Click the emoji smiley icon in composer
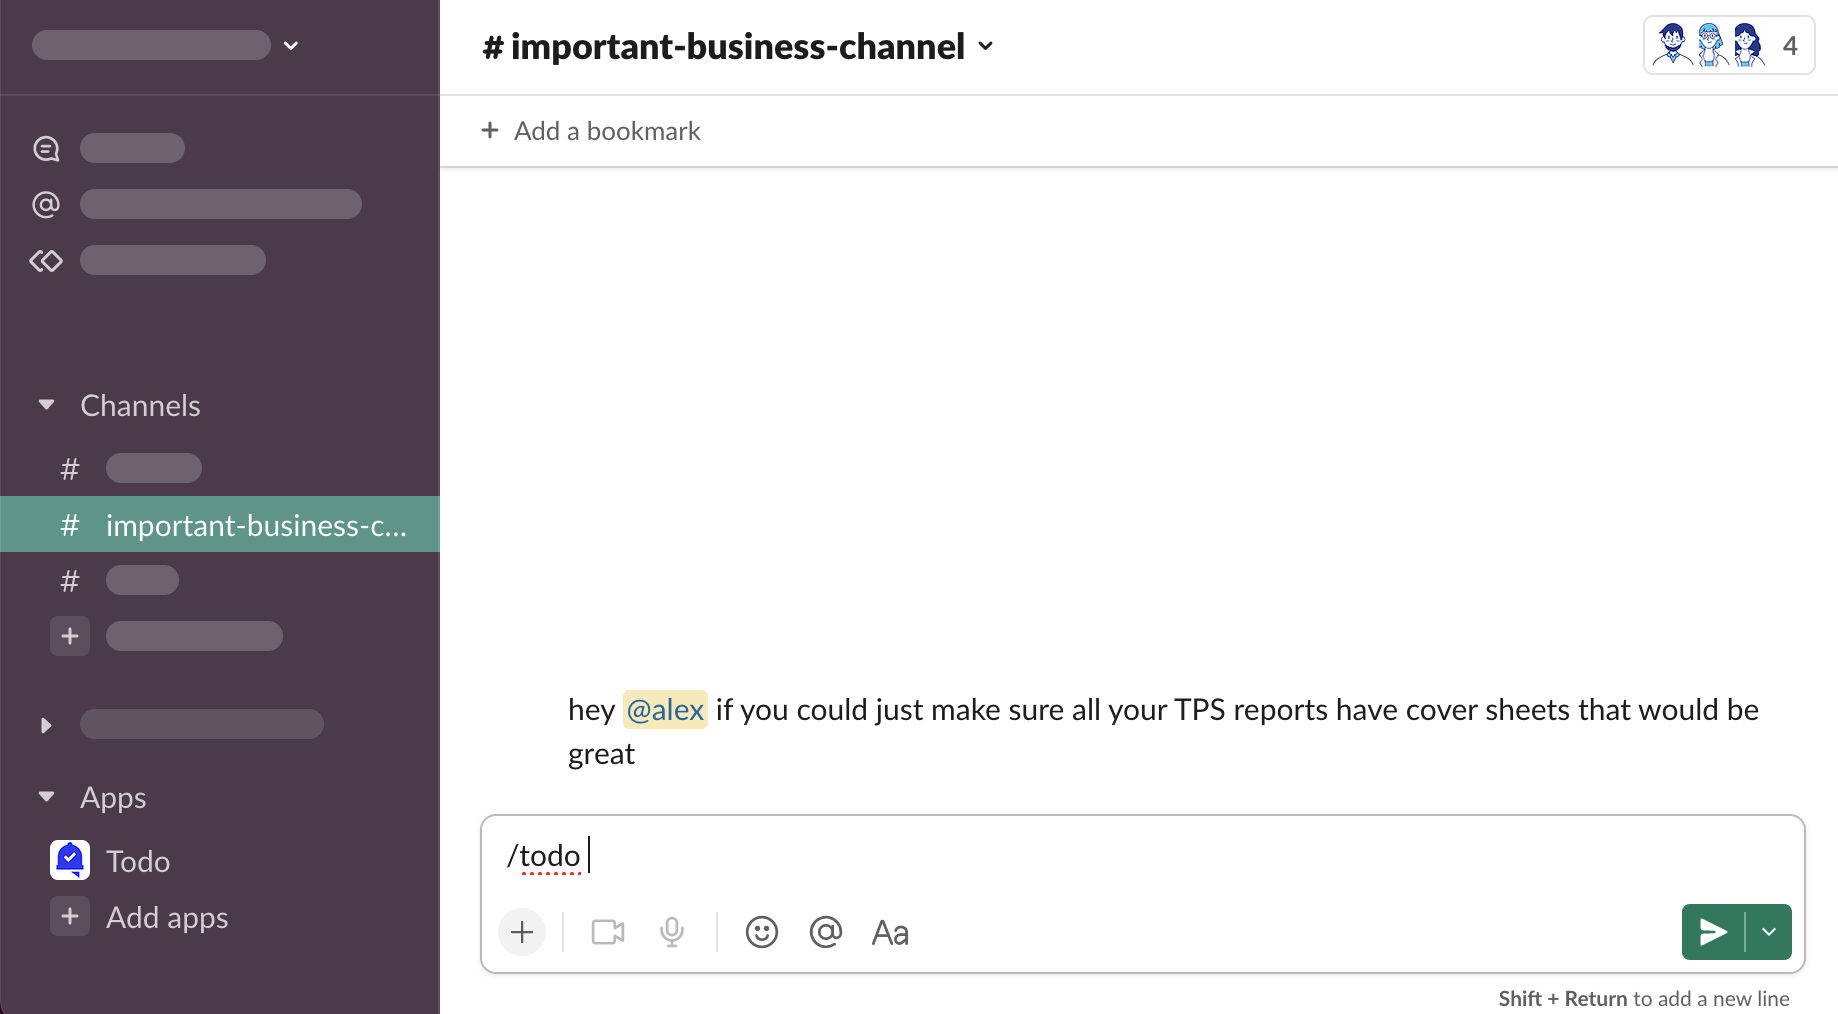 (761, 932)
